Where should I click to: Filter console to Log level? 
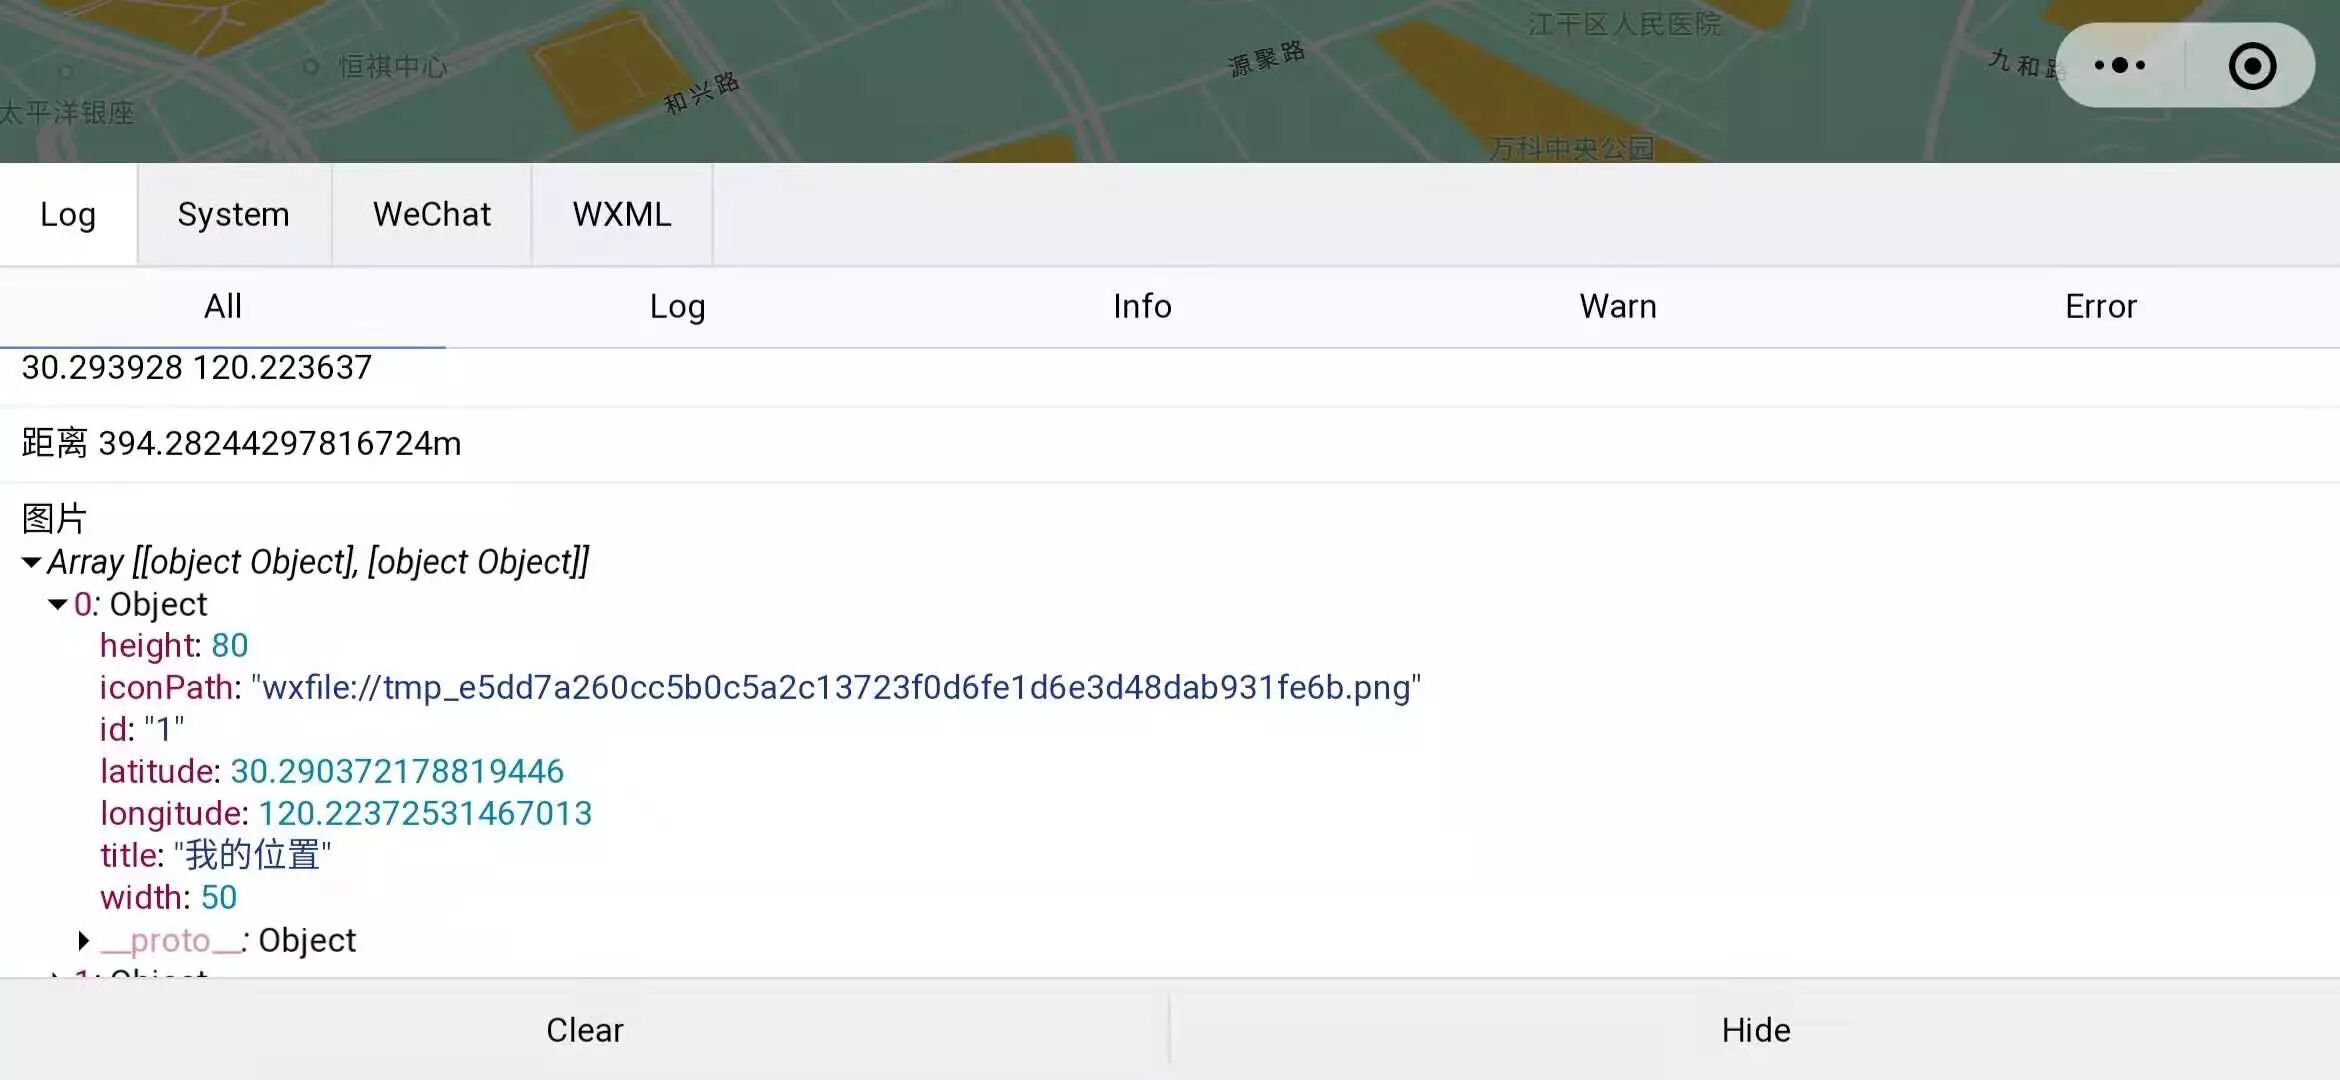[x=677, y=307]
